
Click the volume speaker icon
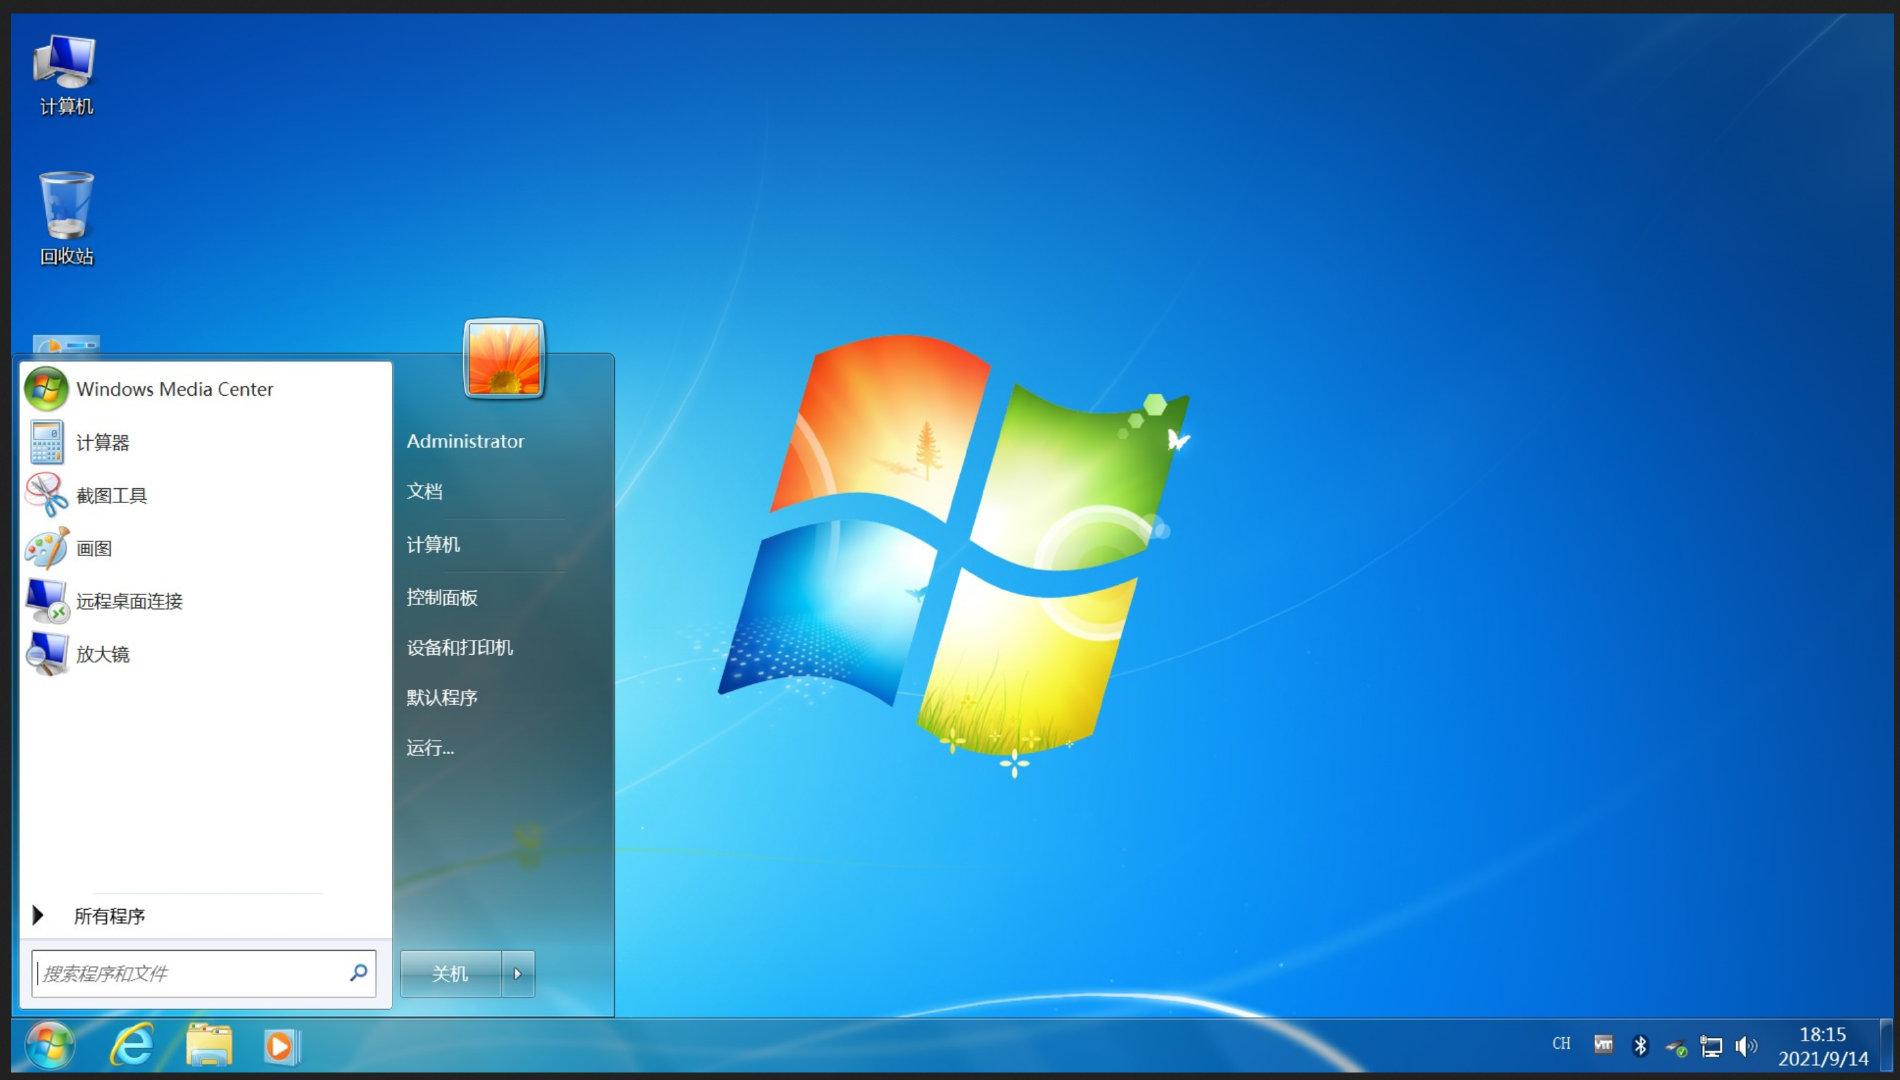point(1746,1046)
